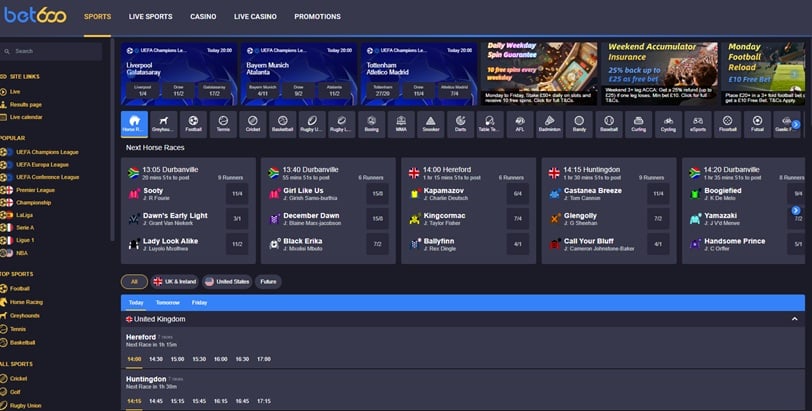Bet on Atletico Madrid at 7/4
Screen dimensions: 812x411
click(454, 91)
